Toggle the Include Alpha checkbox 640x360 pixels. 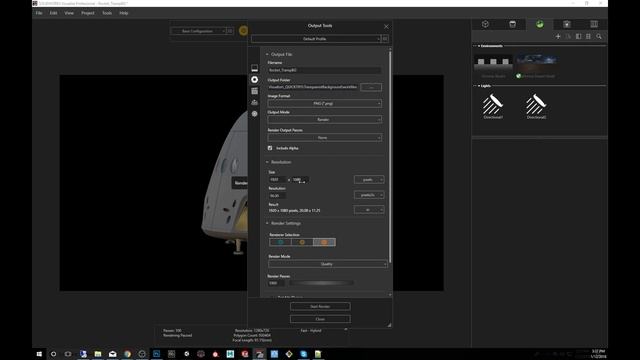coord(270,148)
